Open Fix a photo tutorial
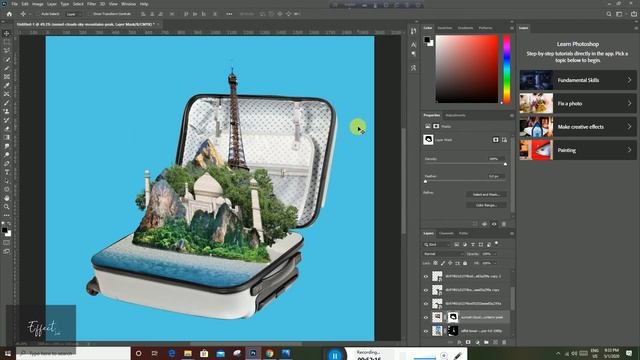 coord(578,104)
